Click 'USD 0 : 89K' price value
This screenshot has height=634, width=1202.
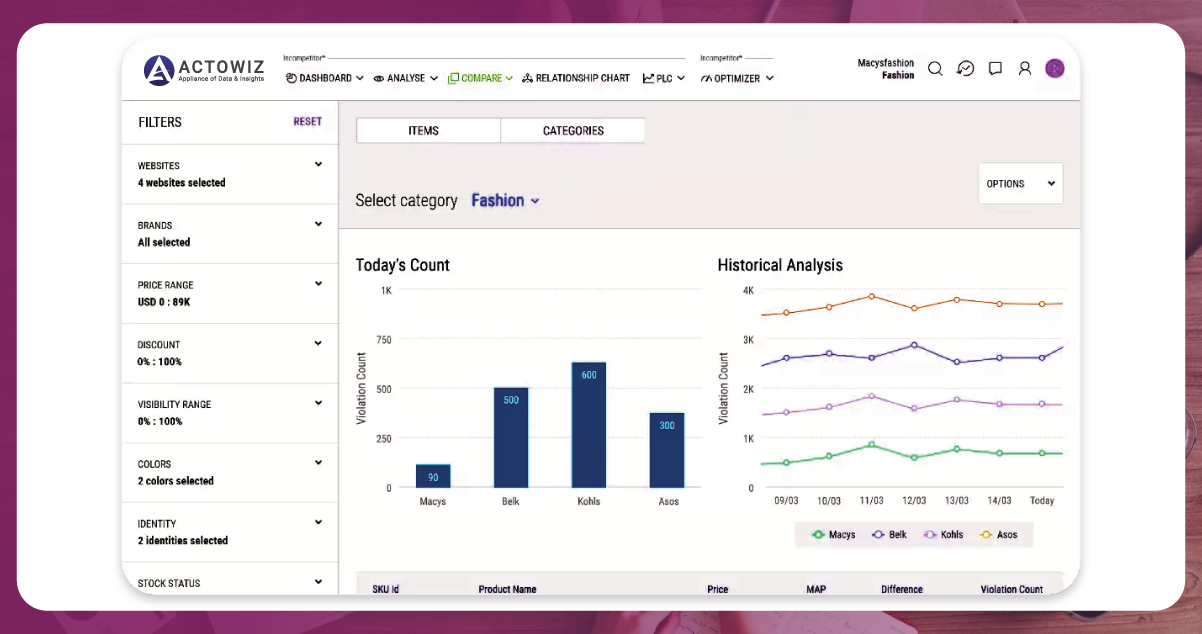click(x=166, y=302)
